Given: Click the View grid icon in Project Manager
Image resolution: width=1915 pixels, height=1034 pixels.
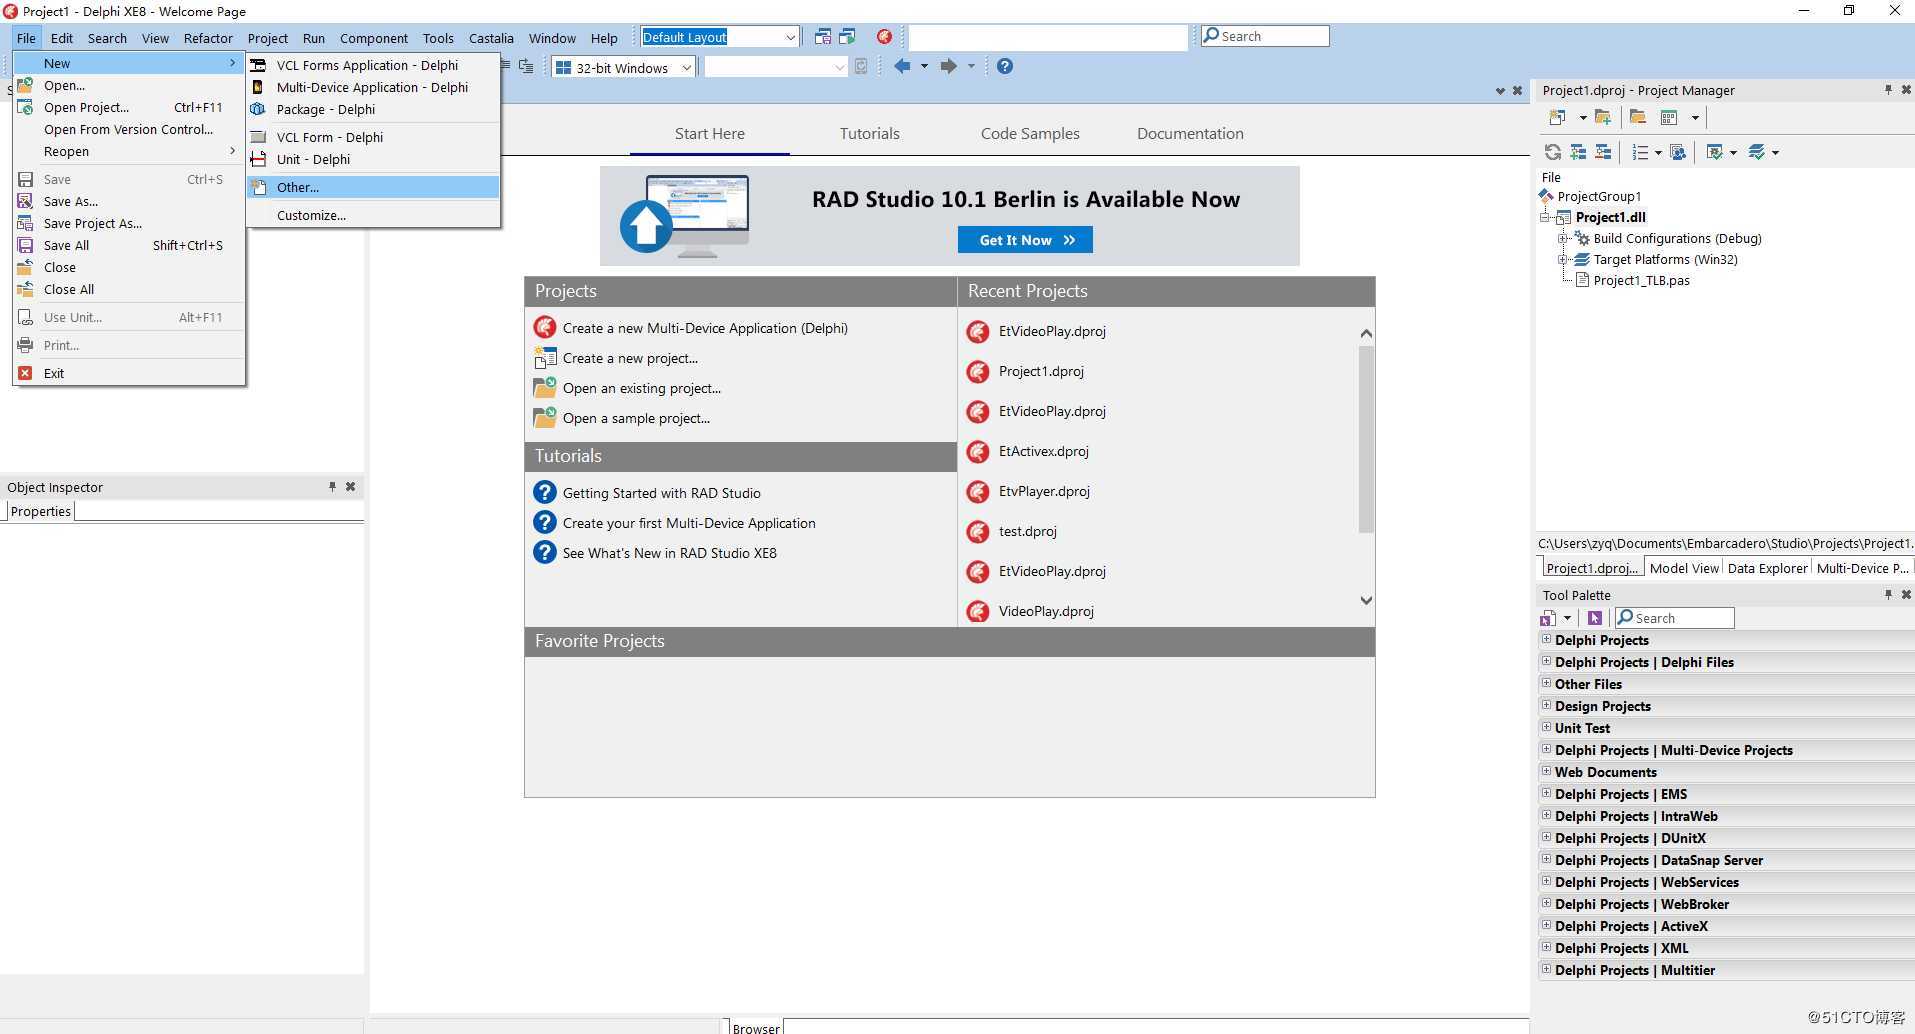Looking at the screenshot, I should [x=1668, y=118].
